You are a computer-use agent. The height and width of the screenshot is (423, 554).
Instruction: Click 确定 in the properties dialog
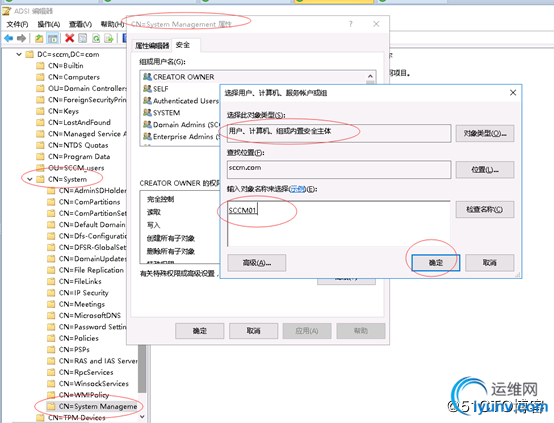pos(200,331)
